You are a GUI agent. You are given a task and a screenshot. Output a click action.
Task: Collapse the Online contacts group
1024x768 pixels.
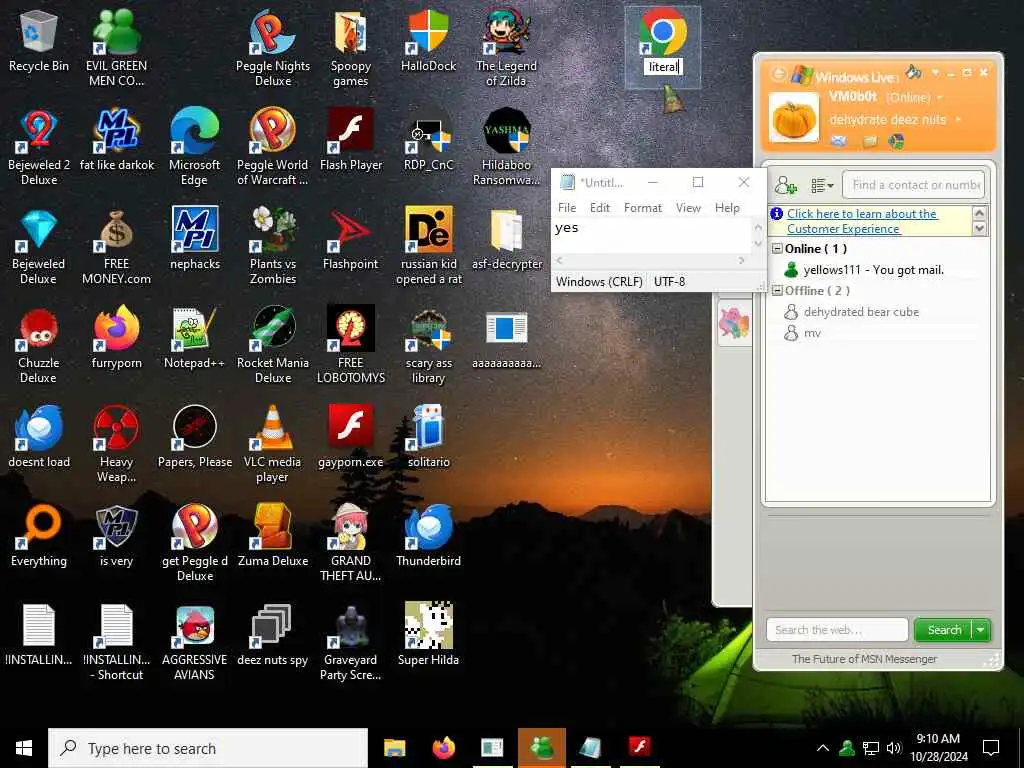pyautogui.click(x=777, y=249)
